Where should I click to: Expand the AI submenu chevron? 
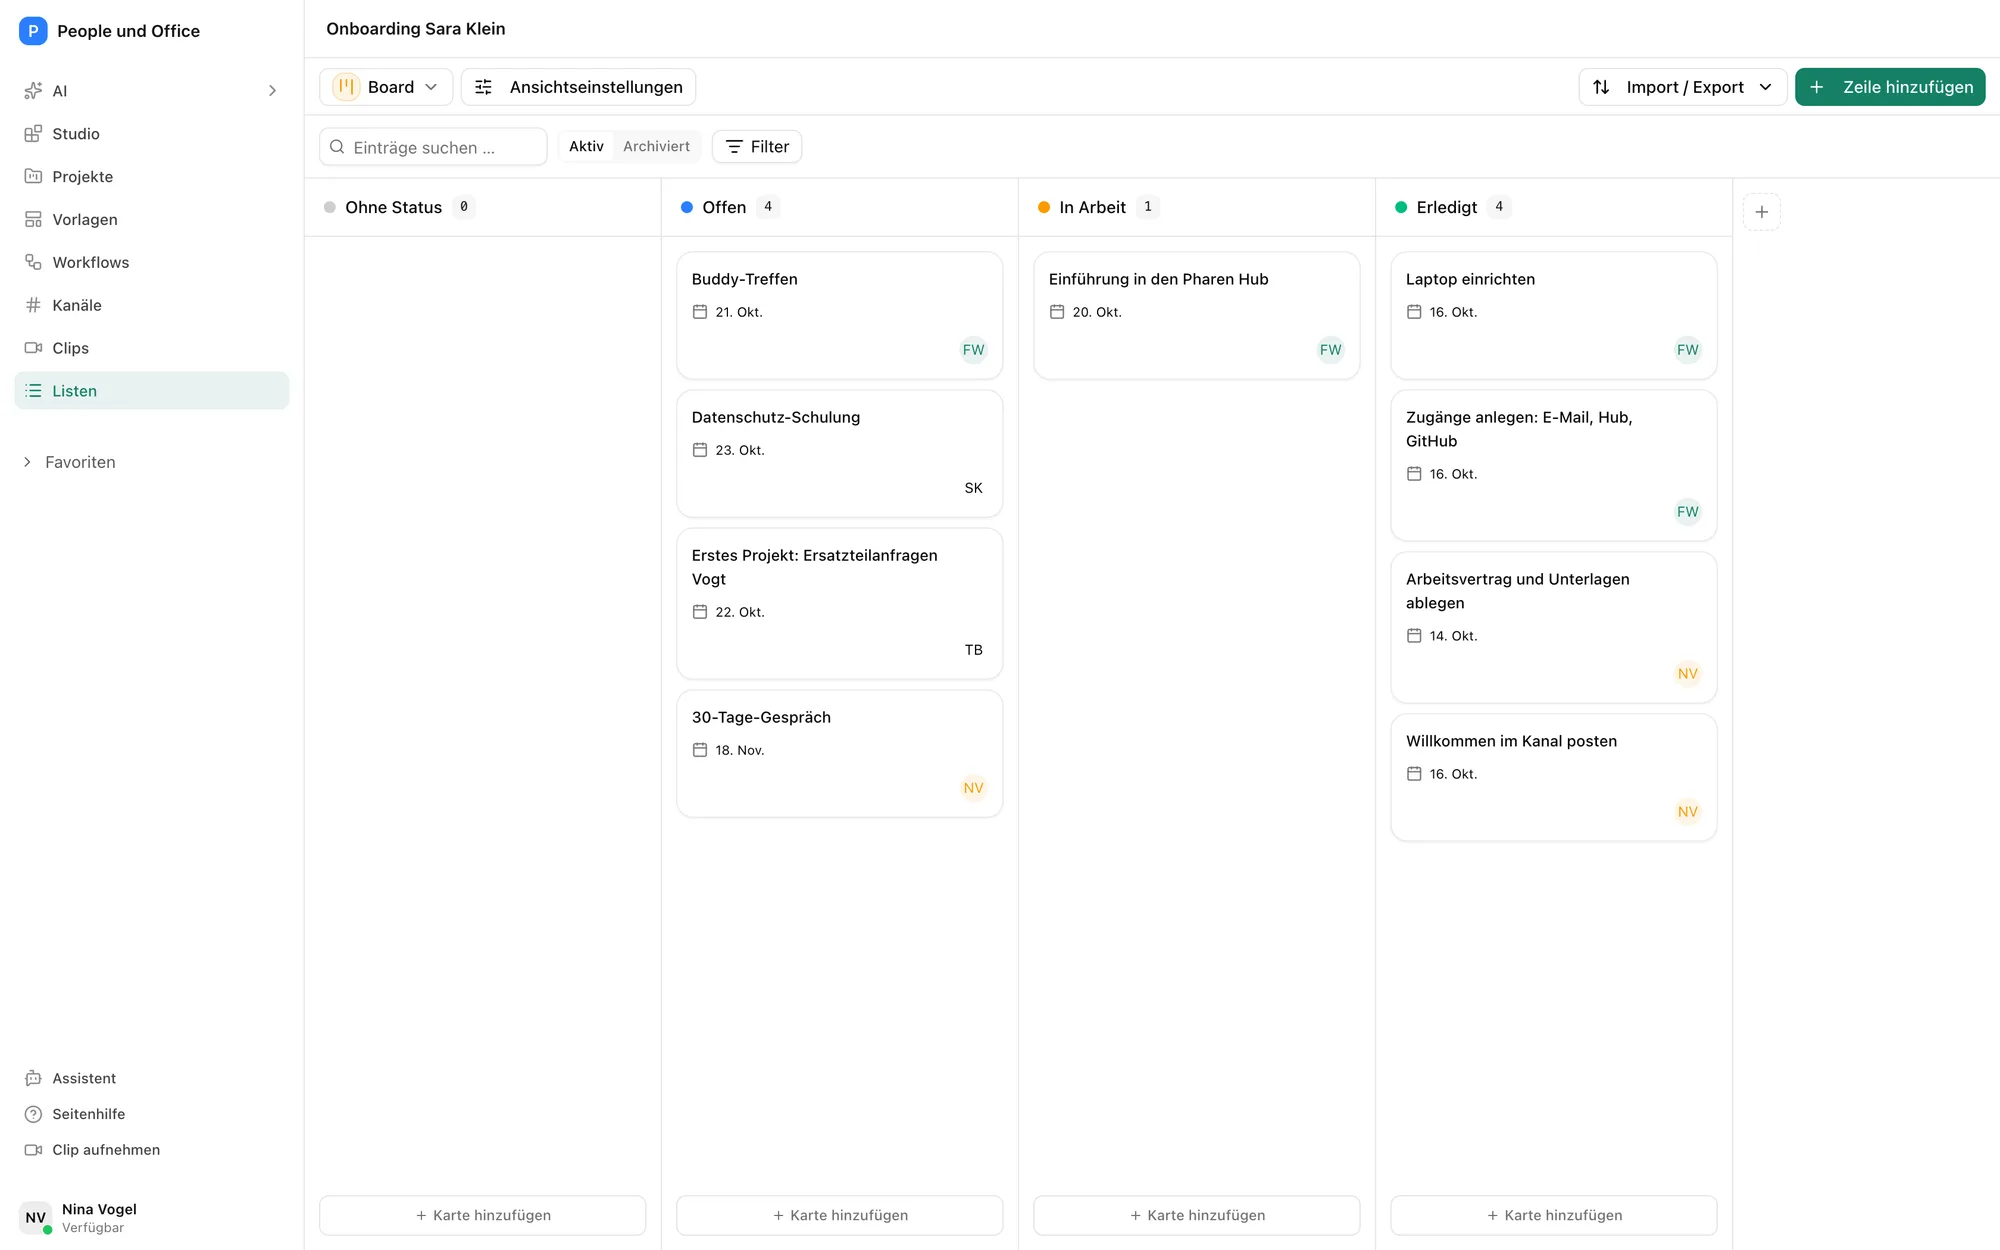pos(272,91)
